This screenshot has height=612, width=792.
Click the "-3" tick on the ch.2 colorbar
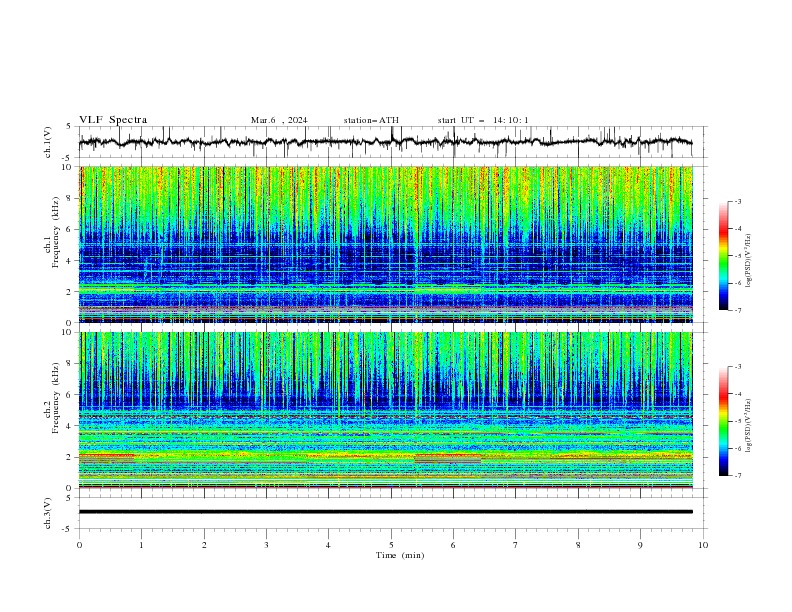738,367
